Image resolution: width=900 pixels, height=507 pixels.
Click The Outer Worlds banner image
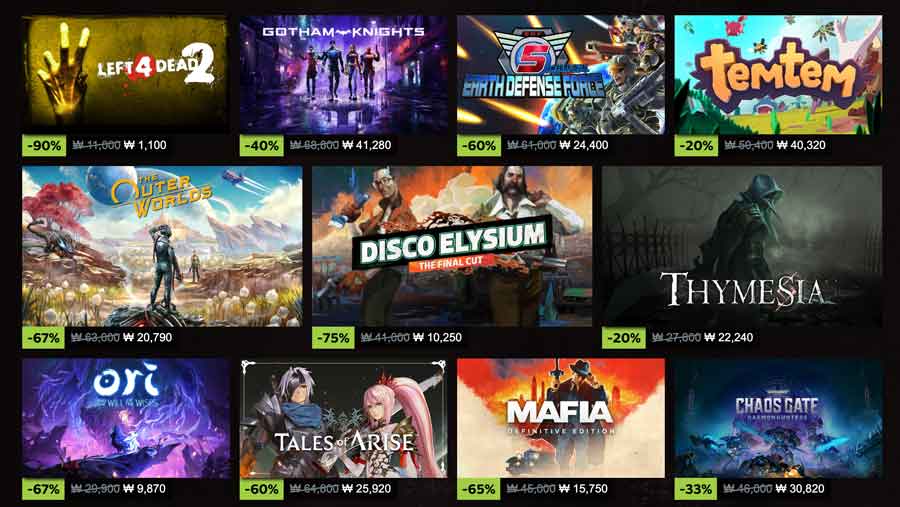[162, 246]
